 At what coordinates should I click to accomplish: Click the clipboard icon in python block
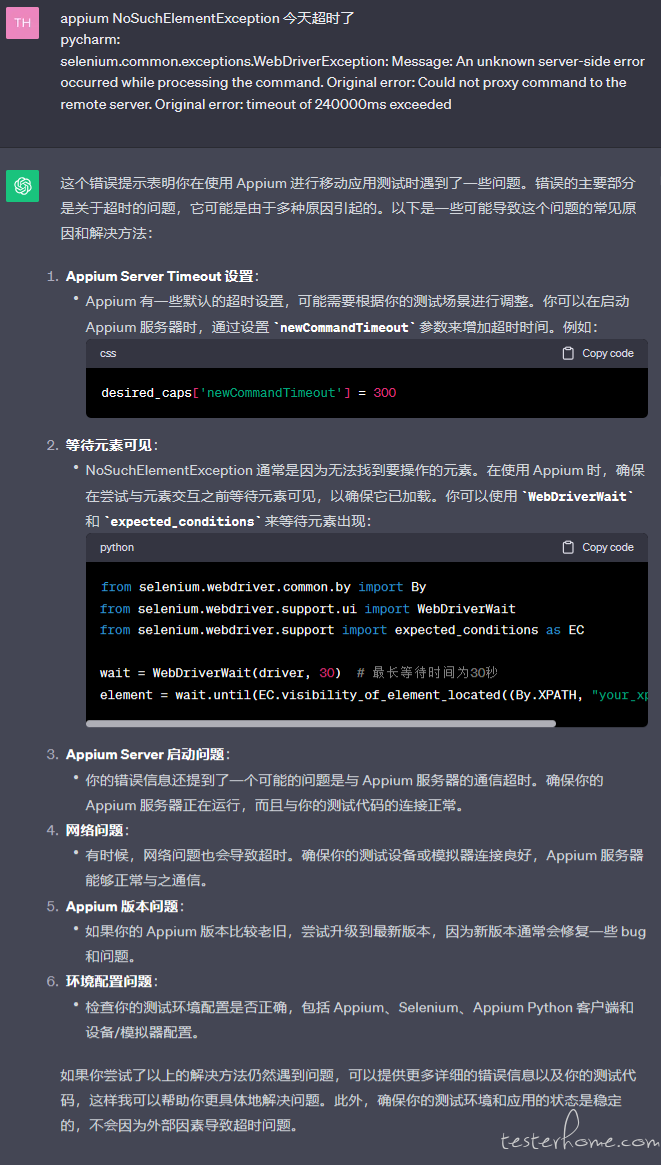(568, 548)
